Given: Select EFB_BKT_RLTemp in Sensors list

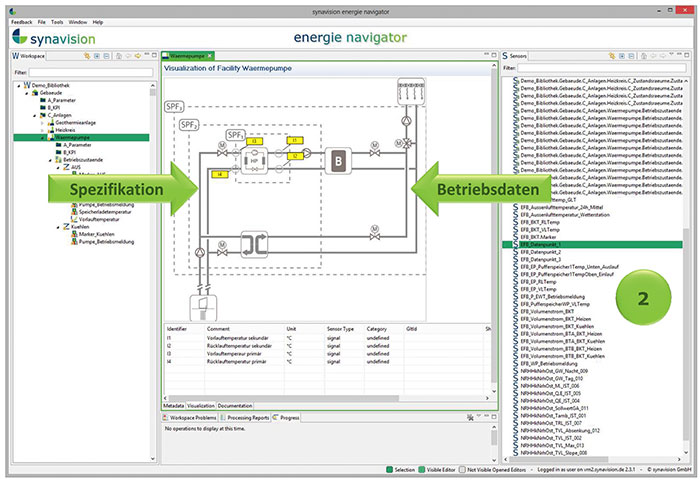Looking at the screenshot, I should (540, 222).
